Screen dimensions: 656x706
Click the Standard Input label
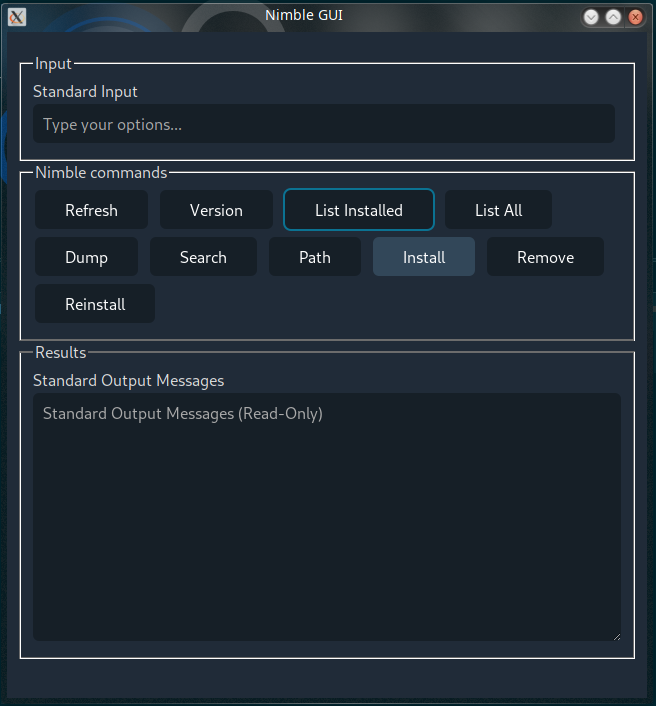click(x=85, y=91)
